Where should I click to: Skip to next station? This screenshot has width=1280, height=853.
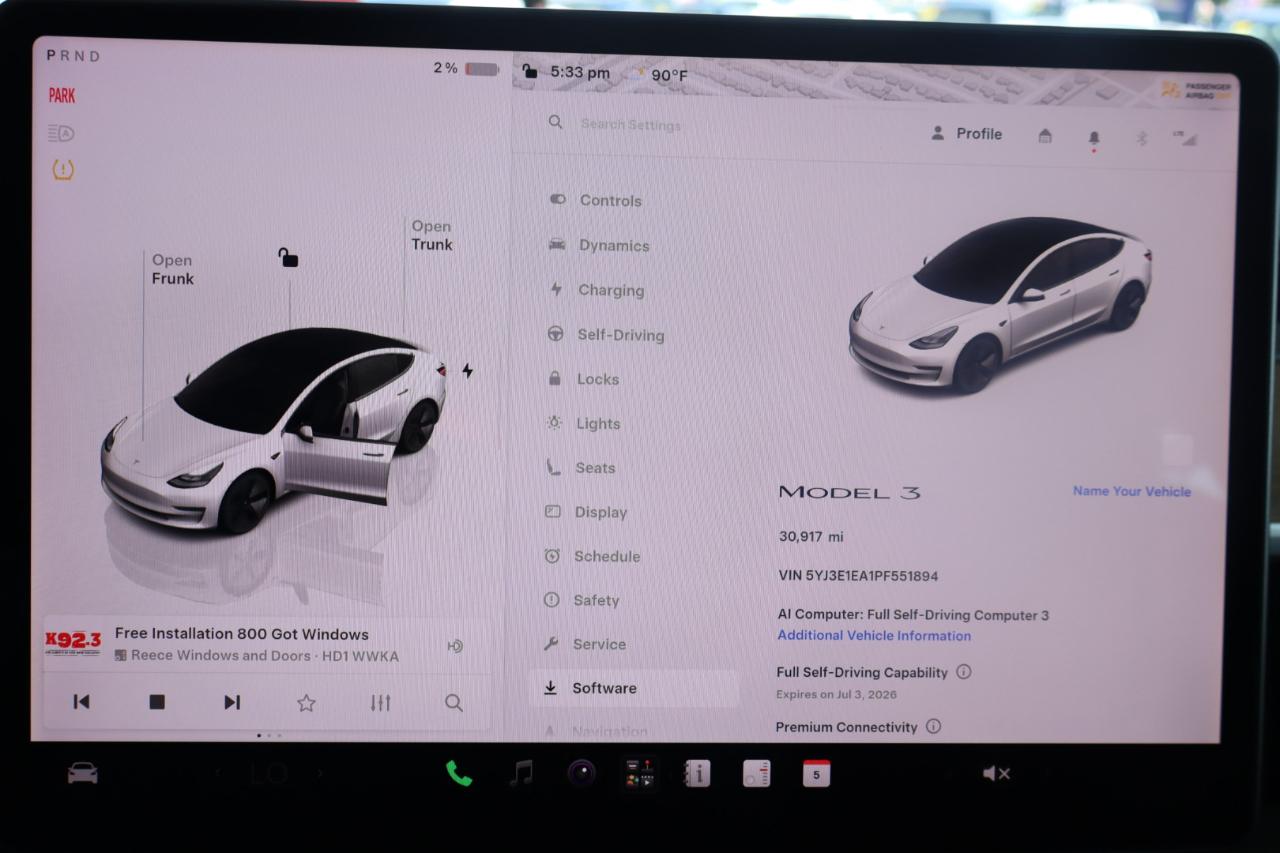(x=232, y=702)
